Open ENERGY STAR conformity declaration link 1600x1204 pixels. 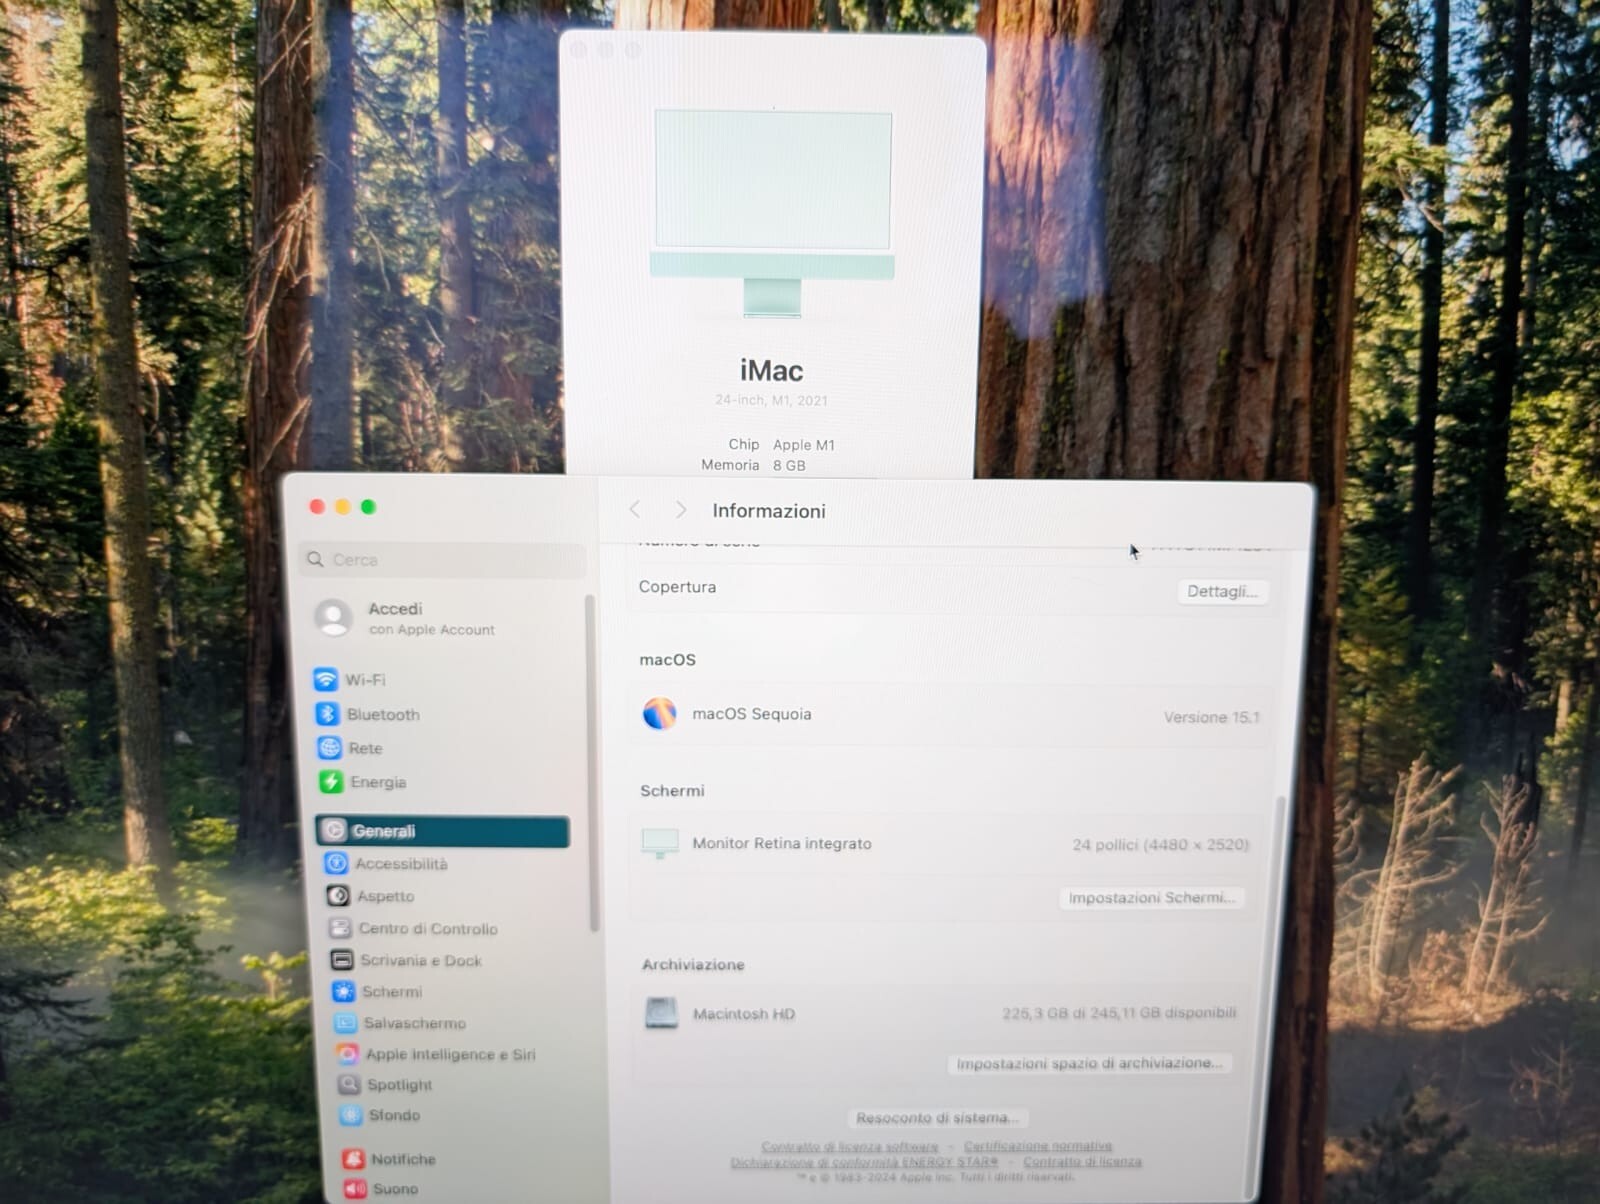click(x=864, y=1162)
